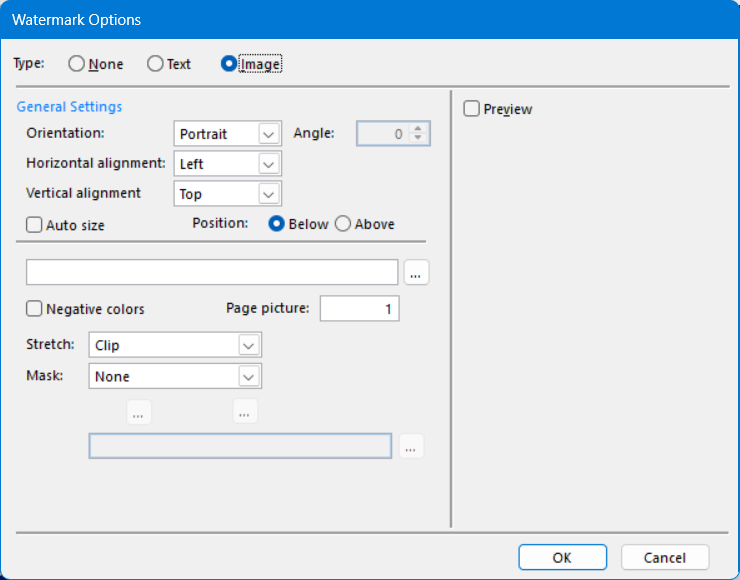740x580 pixels.
Task: Enable the Preview checkbox
Action: (472, 109)
